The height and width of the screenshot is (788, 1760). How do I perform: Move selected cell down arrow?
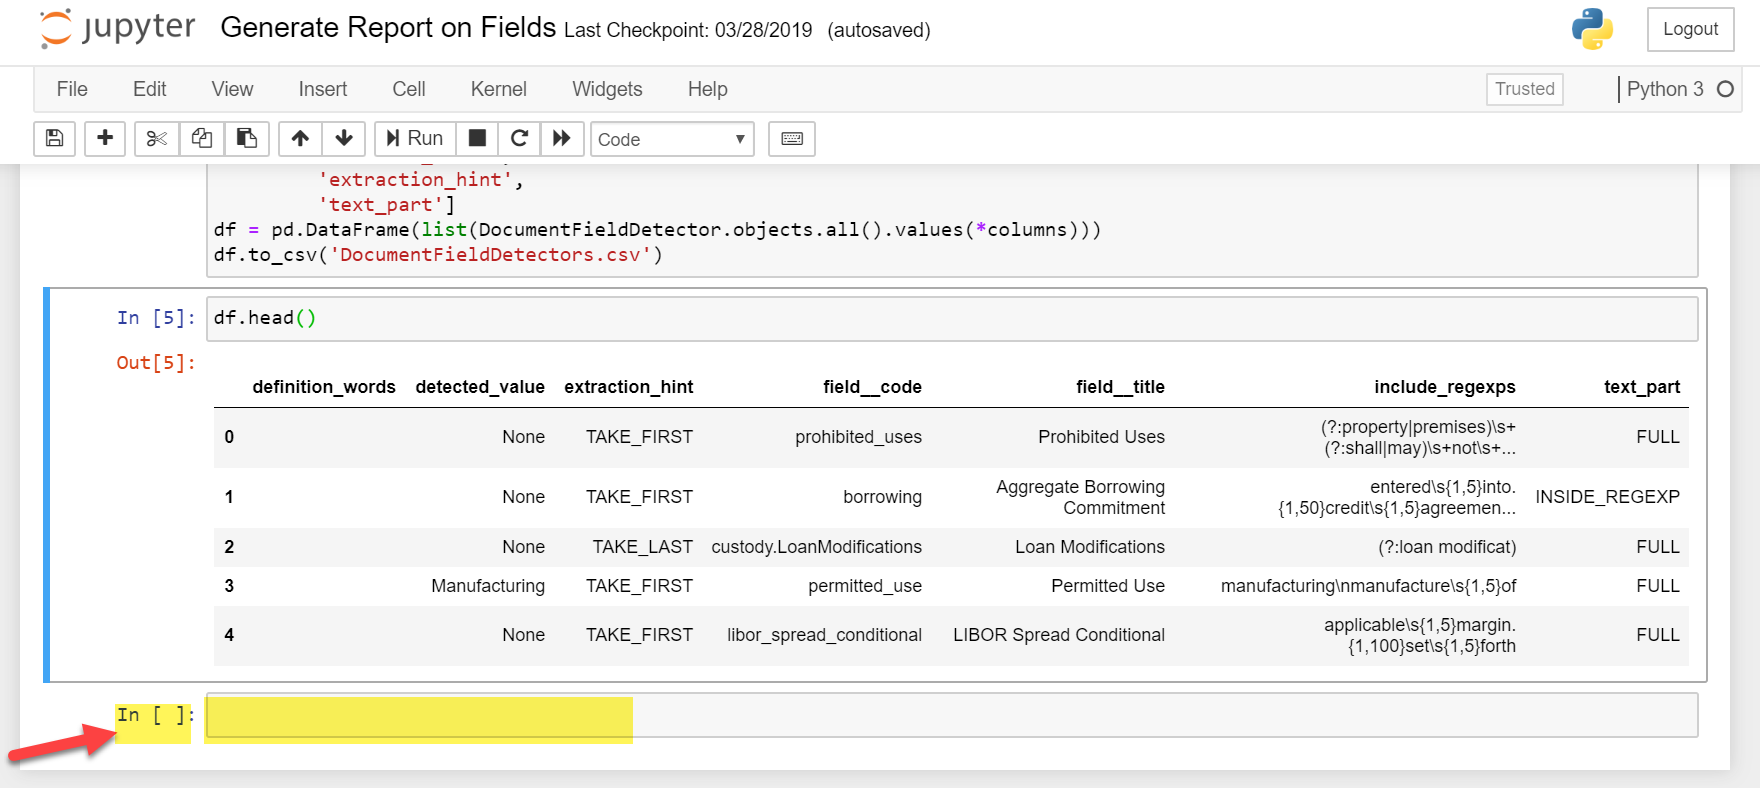344,138
